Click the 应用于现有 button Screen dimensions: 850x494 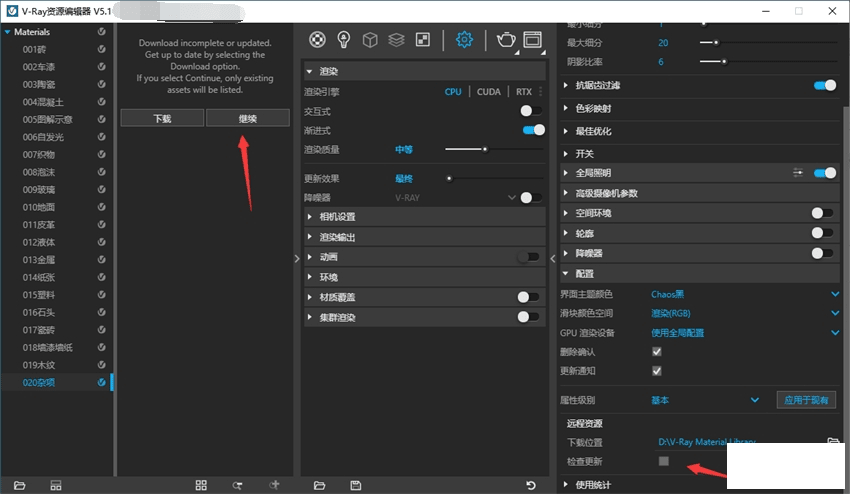tap(806, 400)
